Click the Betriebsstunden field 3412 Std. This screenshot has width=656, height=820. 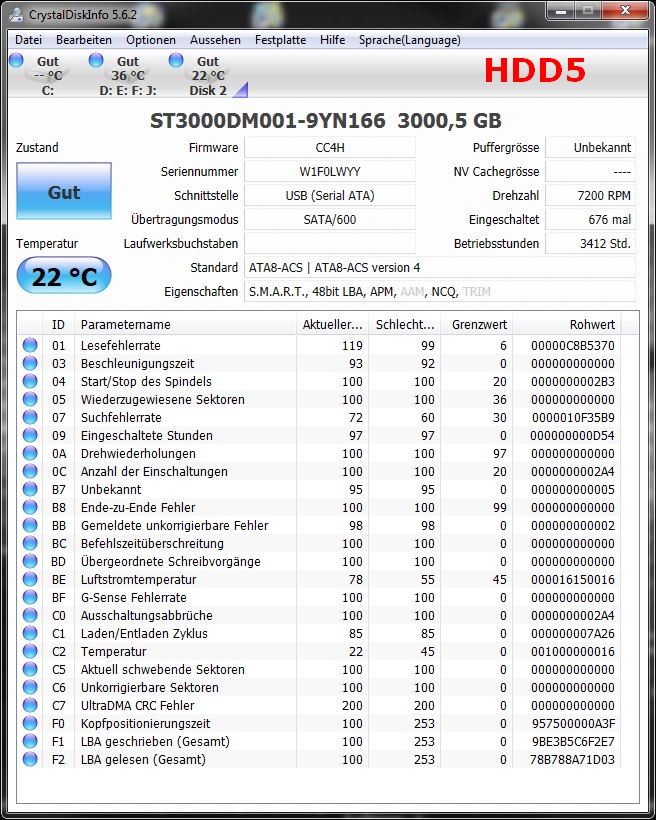[591, 244]
